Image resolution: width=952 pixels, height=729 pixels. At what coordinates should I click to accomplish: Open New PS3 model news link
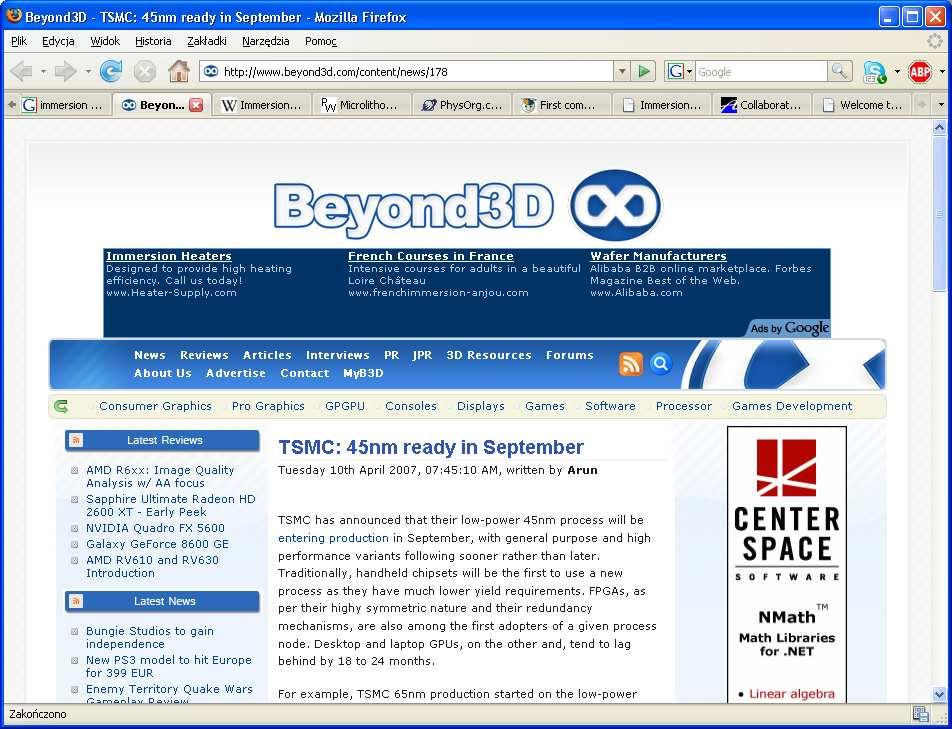(x=169, y=666)
